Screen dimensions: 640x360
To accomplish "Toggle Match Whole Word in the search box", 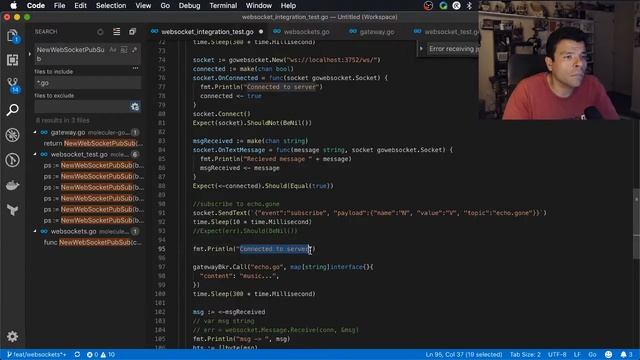I will click(x=124, y=50).
